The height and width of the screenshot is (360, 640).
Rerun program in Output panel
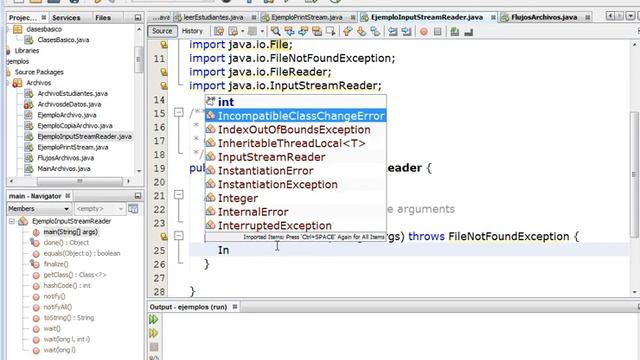click(x=154, y=319)
